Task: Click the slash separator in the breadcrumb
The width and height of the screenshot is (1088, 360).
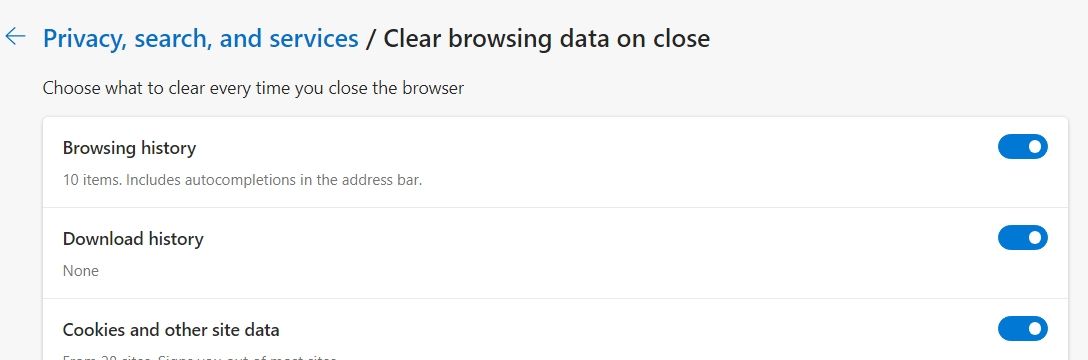Action: point(371,39)
